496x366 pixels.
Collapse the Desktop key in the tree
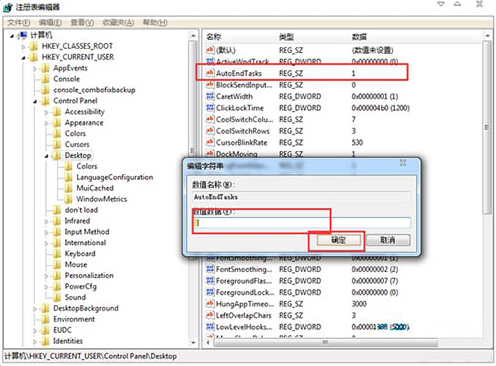[x=46, y=156]
